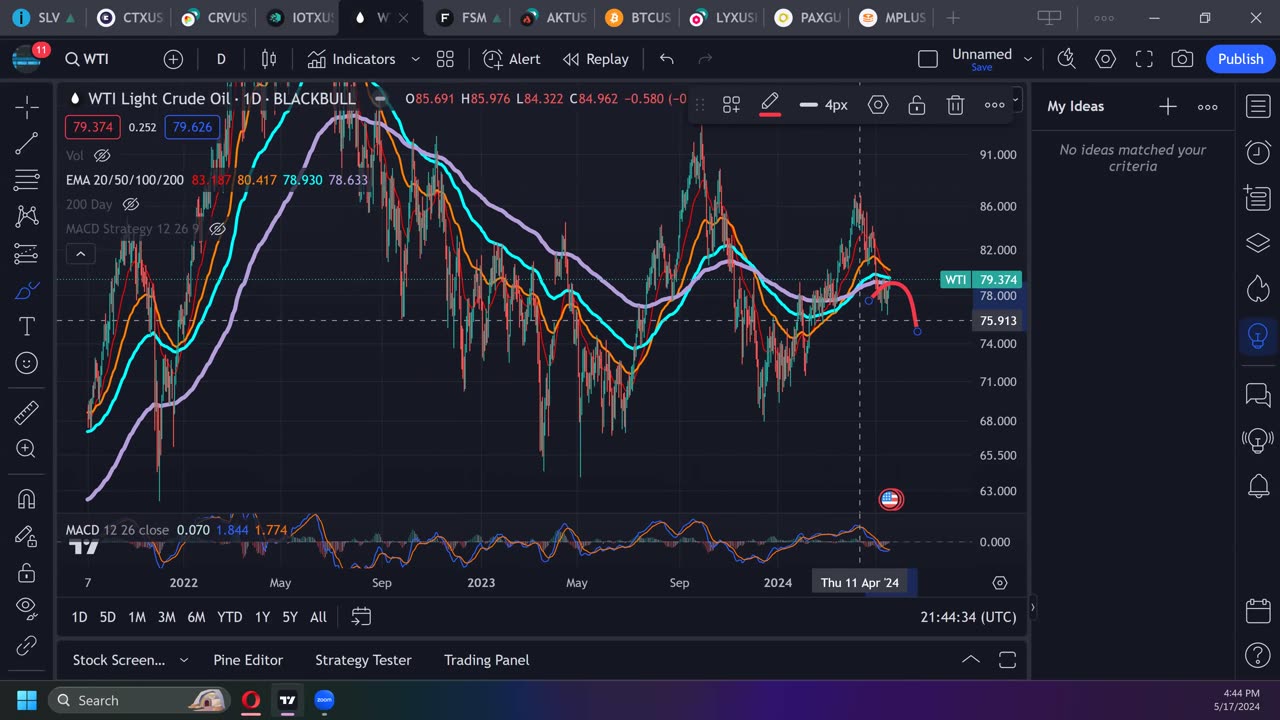Set the chart range to 1Y

point(262,617)
